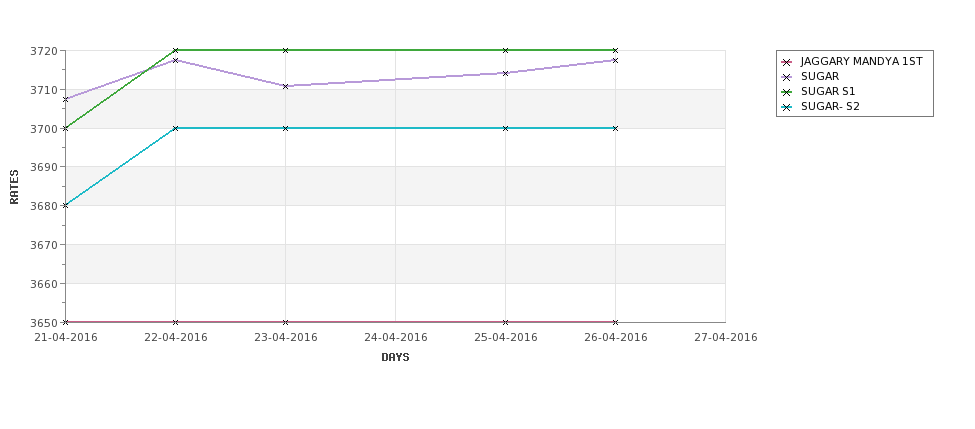
Task: Click the SUGAR S1 legend label
Action: (828, 91)
